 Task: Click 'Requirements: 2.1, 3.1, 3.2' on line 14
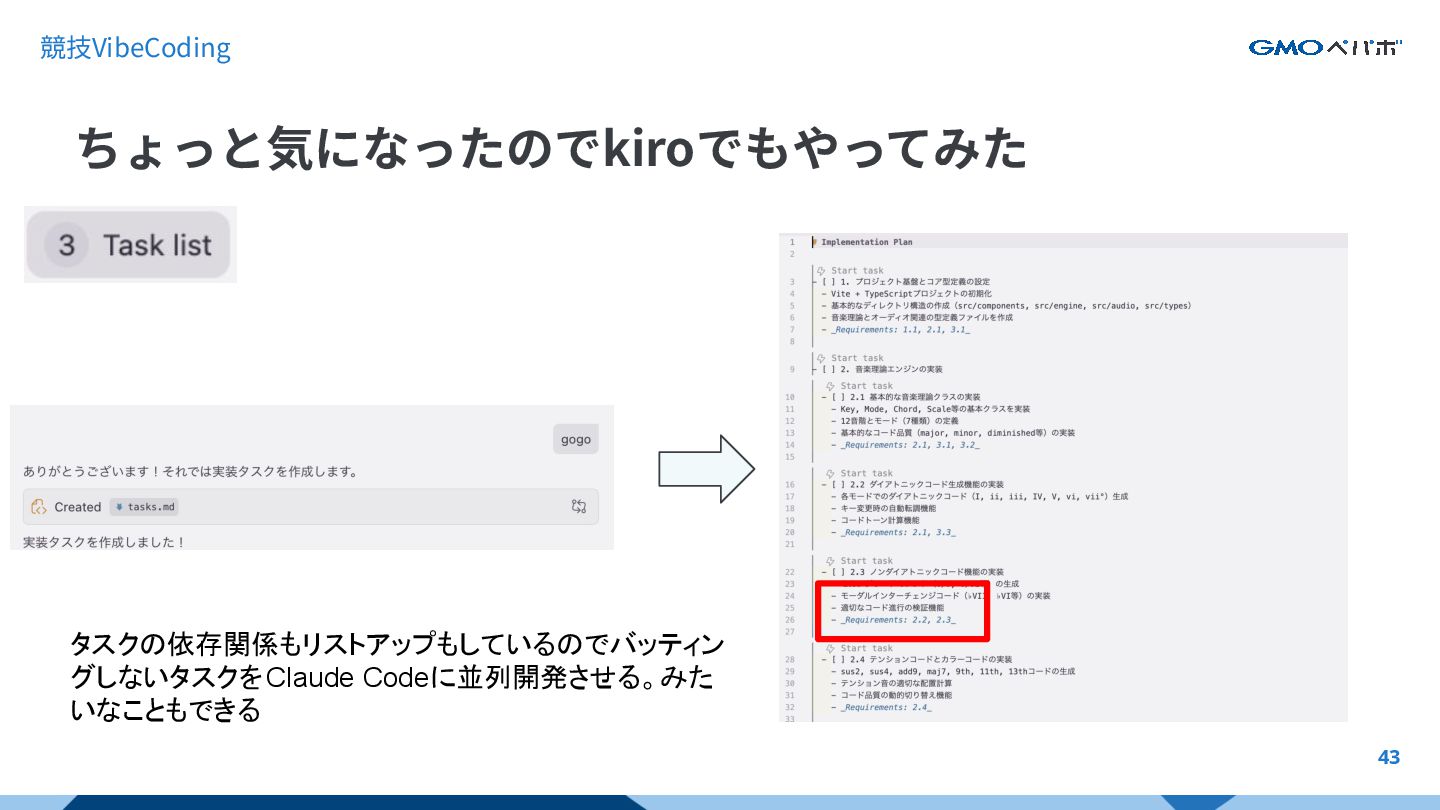point(910,445)
